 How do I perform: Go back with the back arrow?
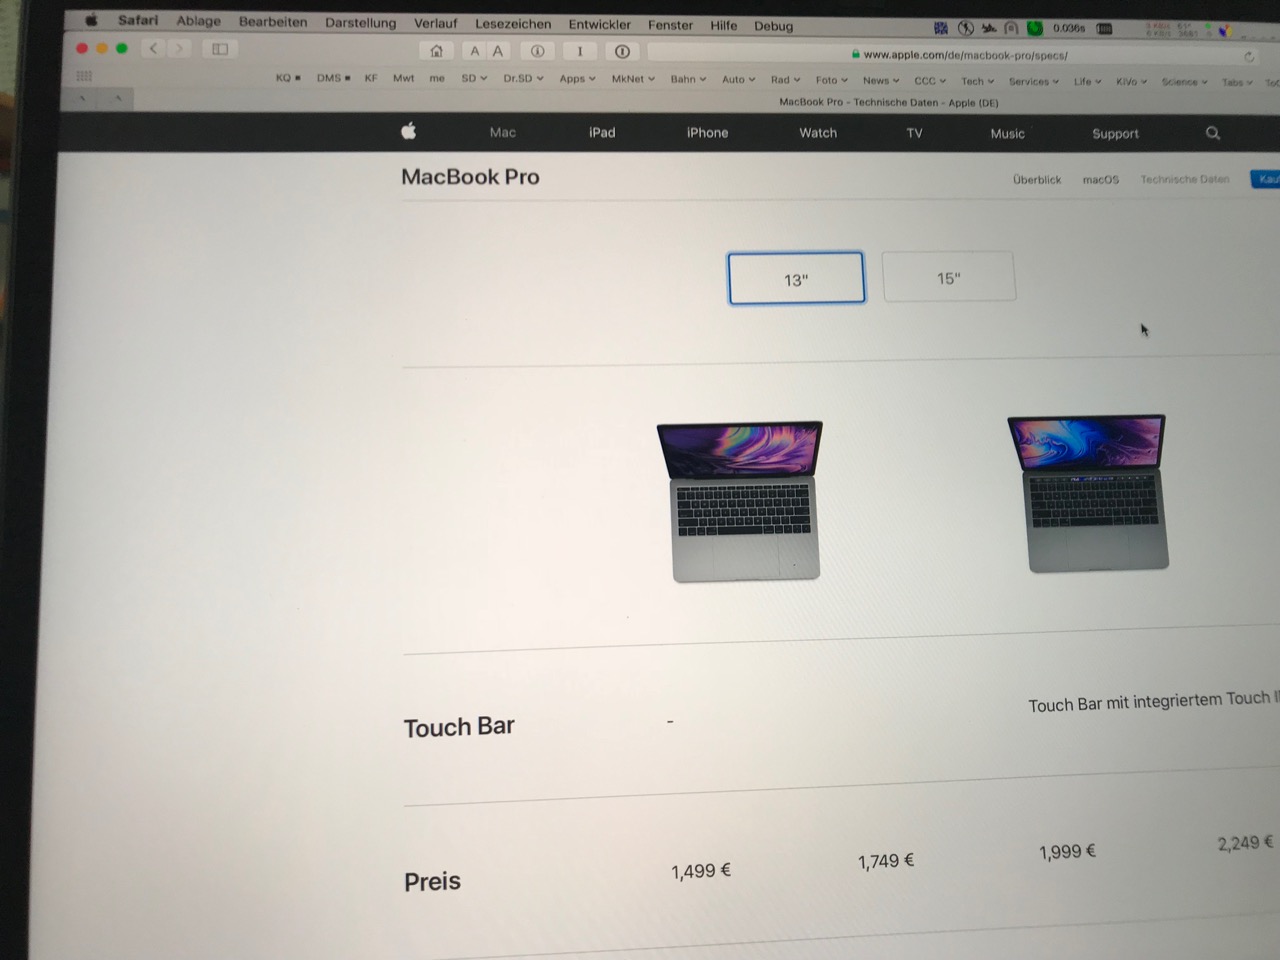[153, 48]
